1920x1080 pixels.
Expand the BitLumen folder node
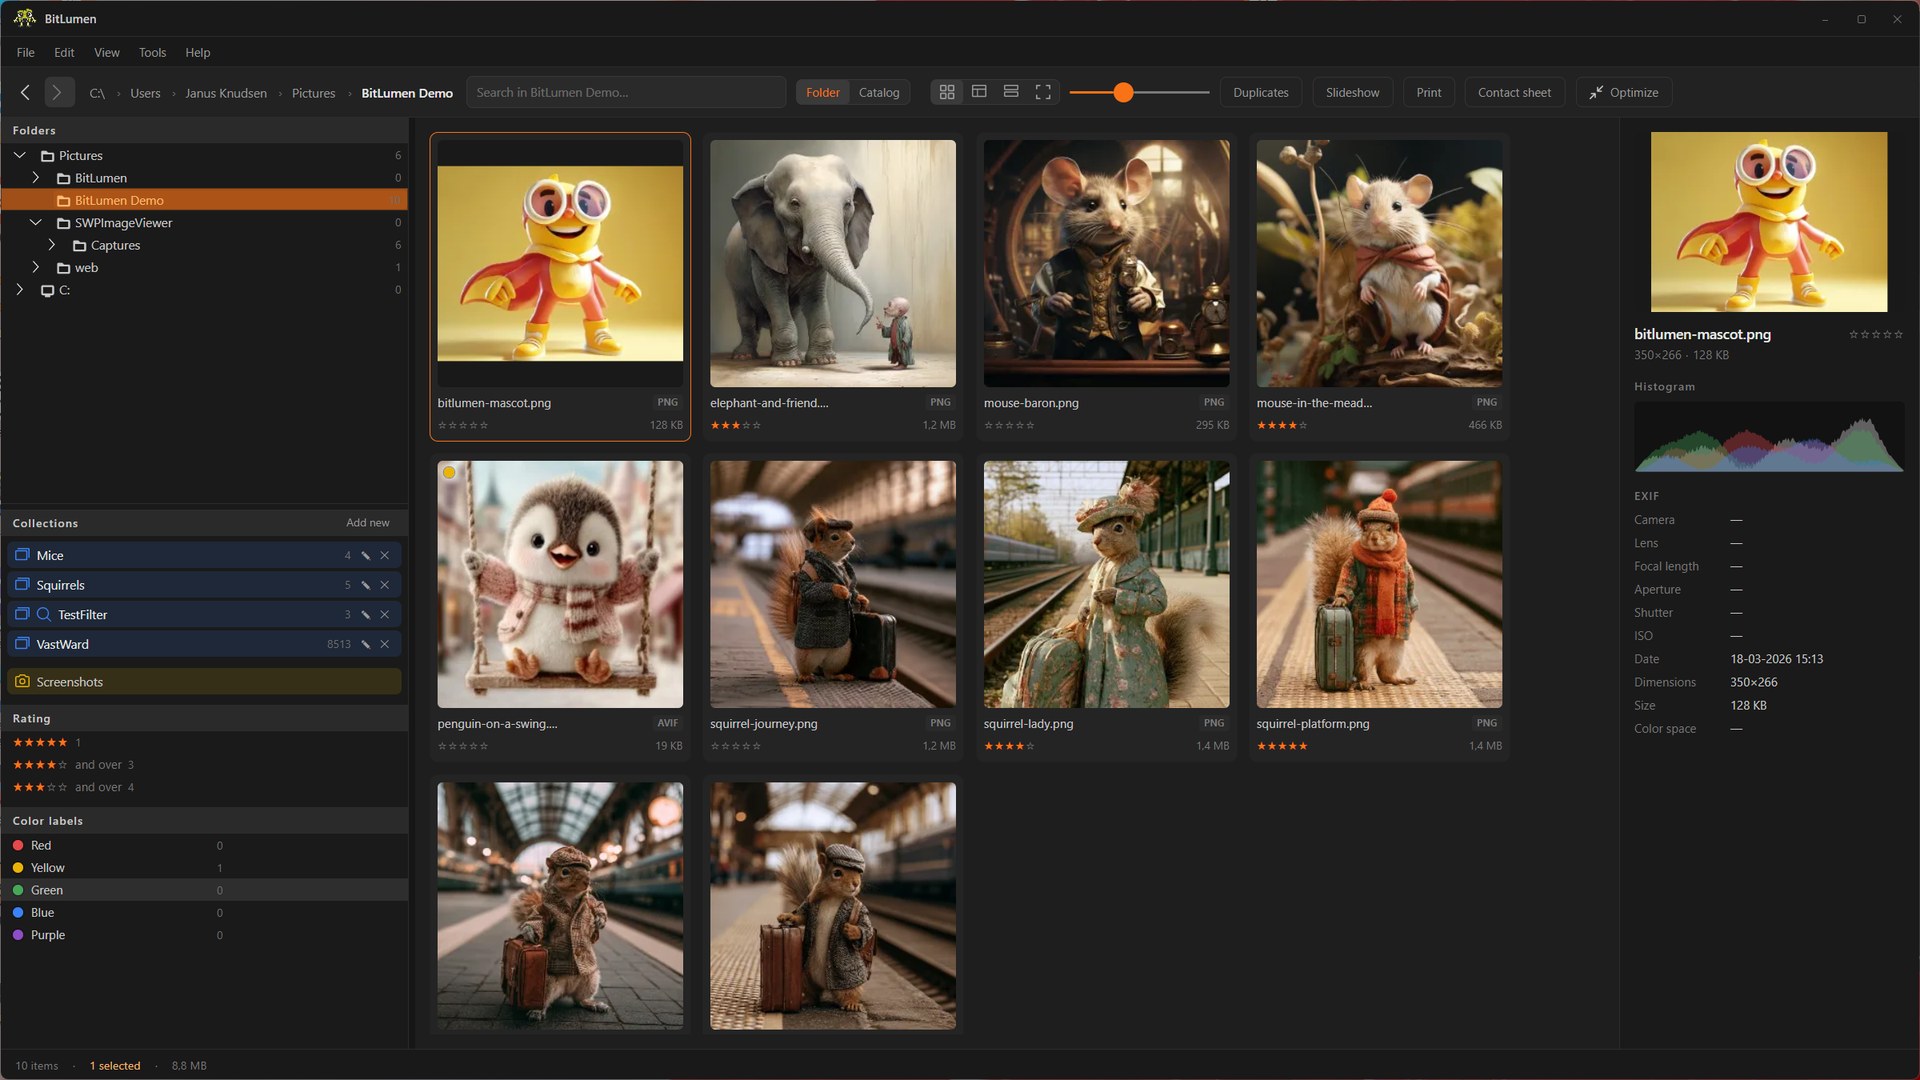[x=36, y=178]
